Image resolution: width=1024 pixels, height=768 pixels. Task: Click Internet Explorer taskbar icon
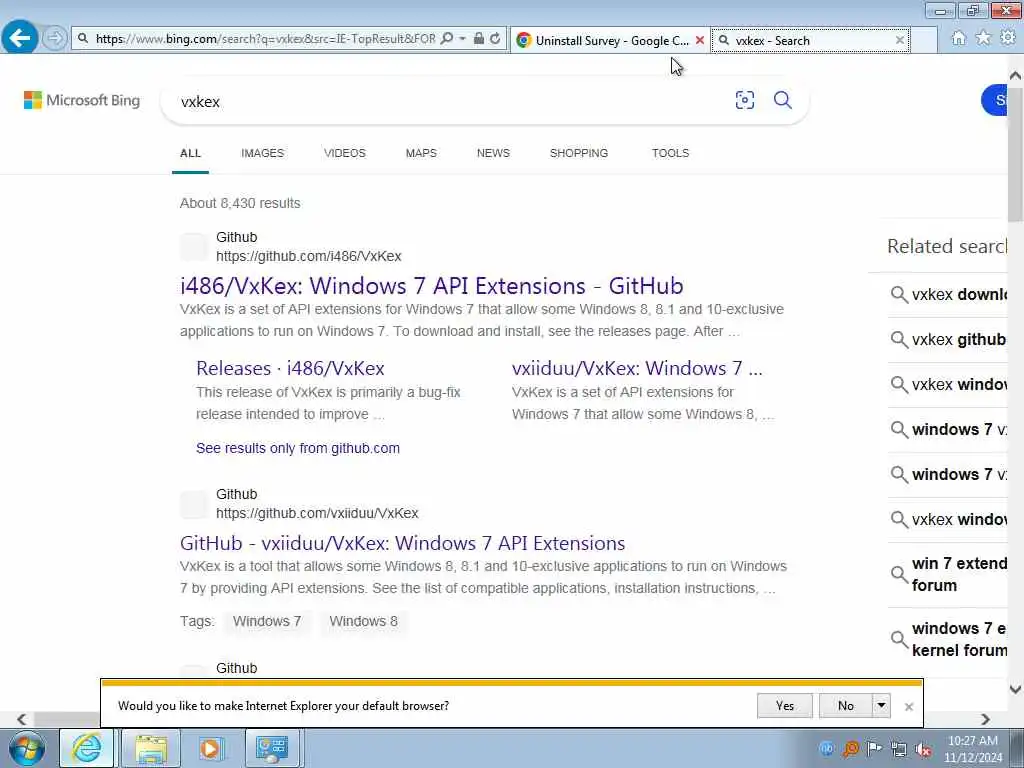pyautogui.click(x=87, y=748)
